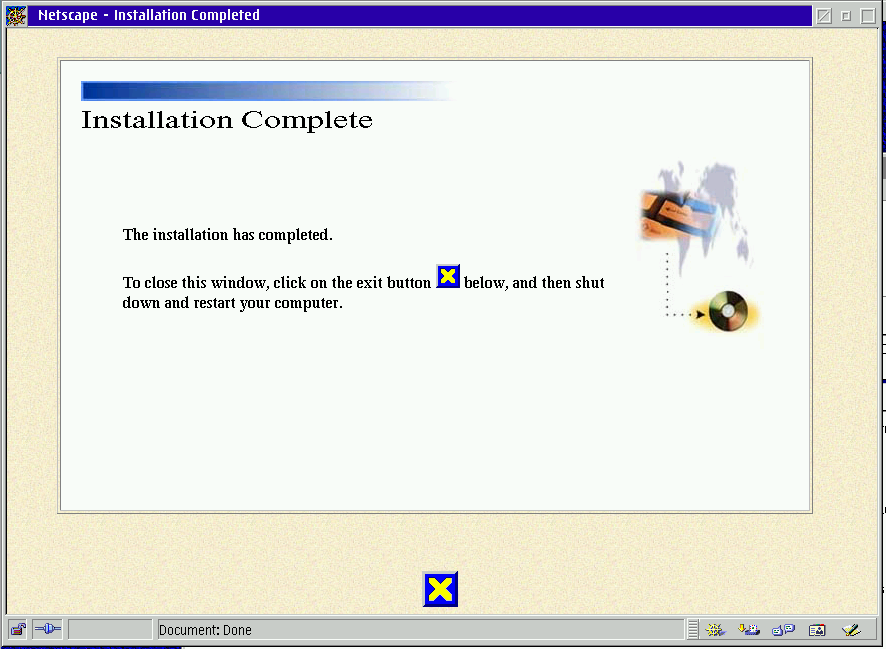Open Navigator via ship wheel icon
The height and width of the screenshot is (649, 886).
point(715,629)
